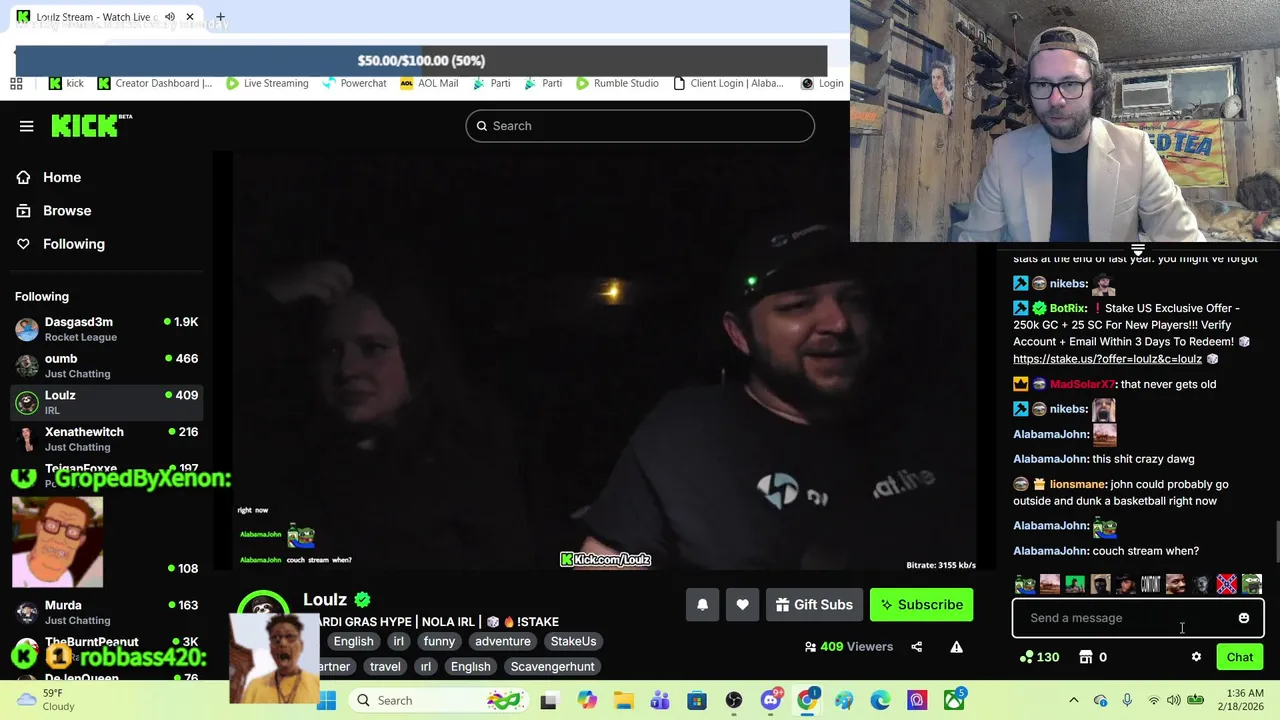This screenshot has height=720, width=1280.
Task: Open OBS Studio from the taskbar
Action: pos(734,701)
